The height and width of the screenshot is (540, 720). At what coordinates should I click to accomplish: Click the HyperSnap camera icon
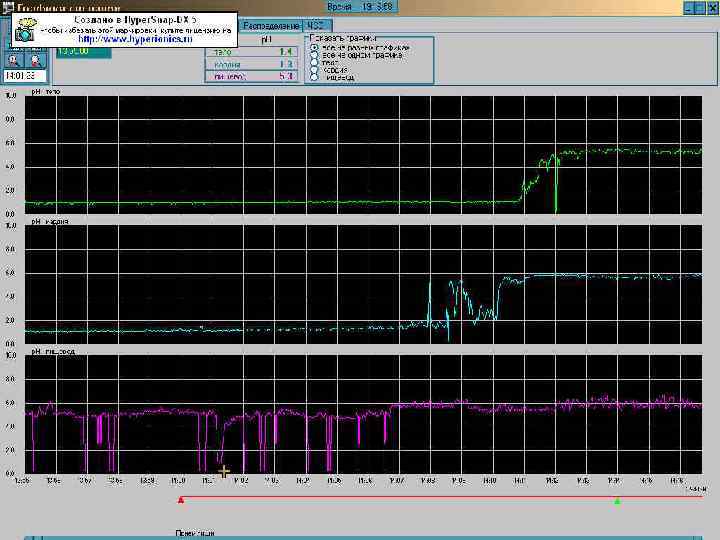pos(27,31)
